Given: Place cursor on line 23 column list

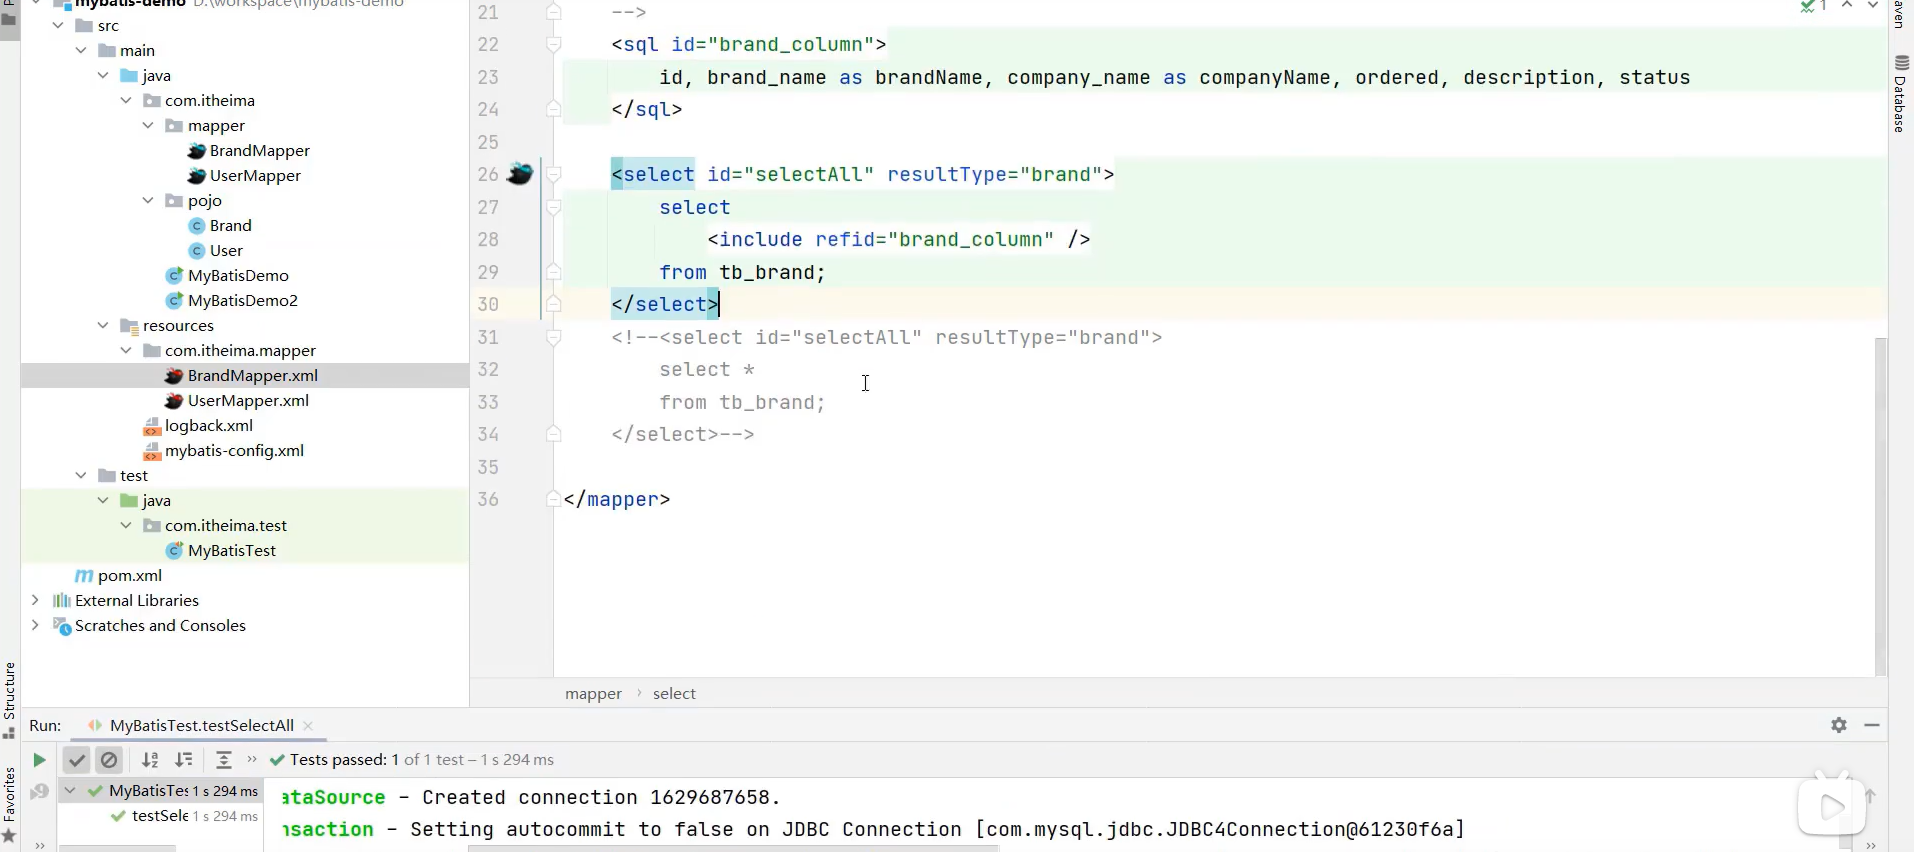Looking at the screenshot, I should tap(1174, 77).
